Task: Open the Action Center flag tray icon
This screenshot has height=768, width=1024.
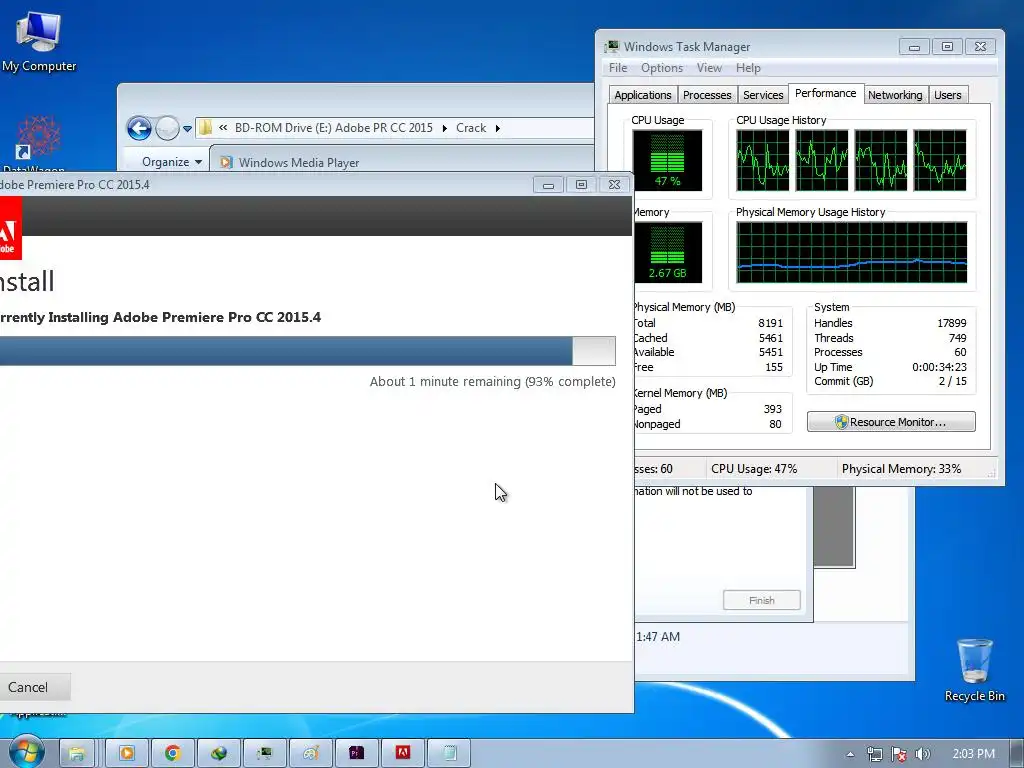Action: 899,754
